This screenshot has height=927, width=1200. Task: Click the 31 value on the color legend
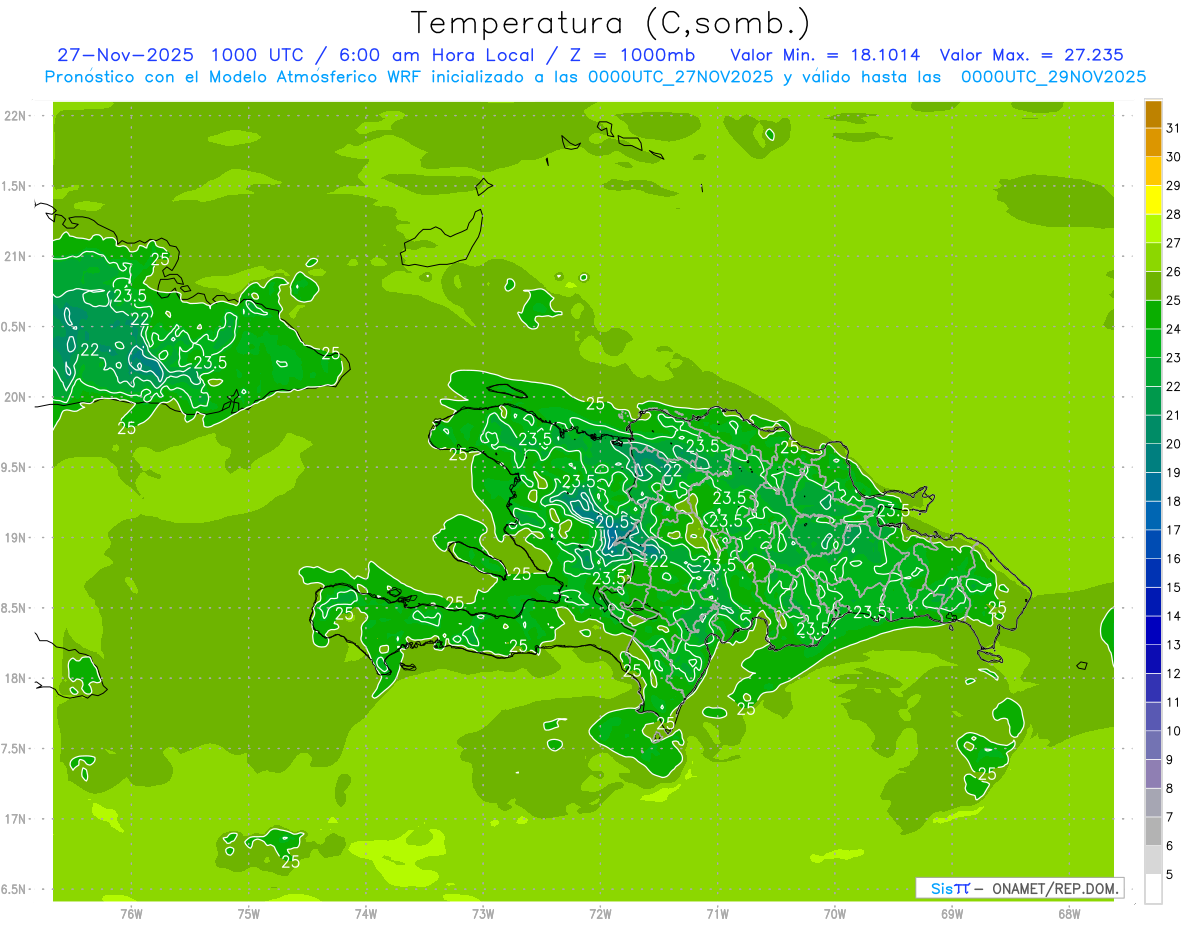tap(1173, 128)
